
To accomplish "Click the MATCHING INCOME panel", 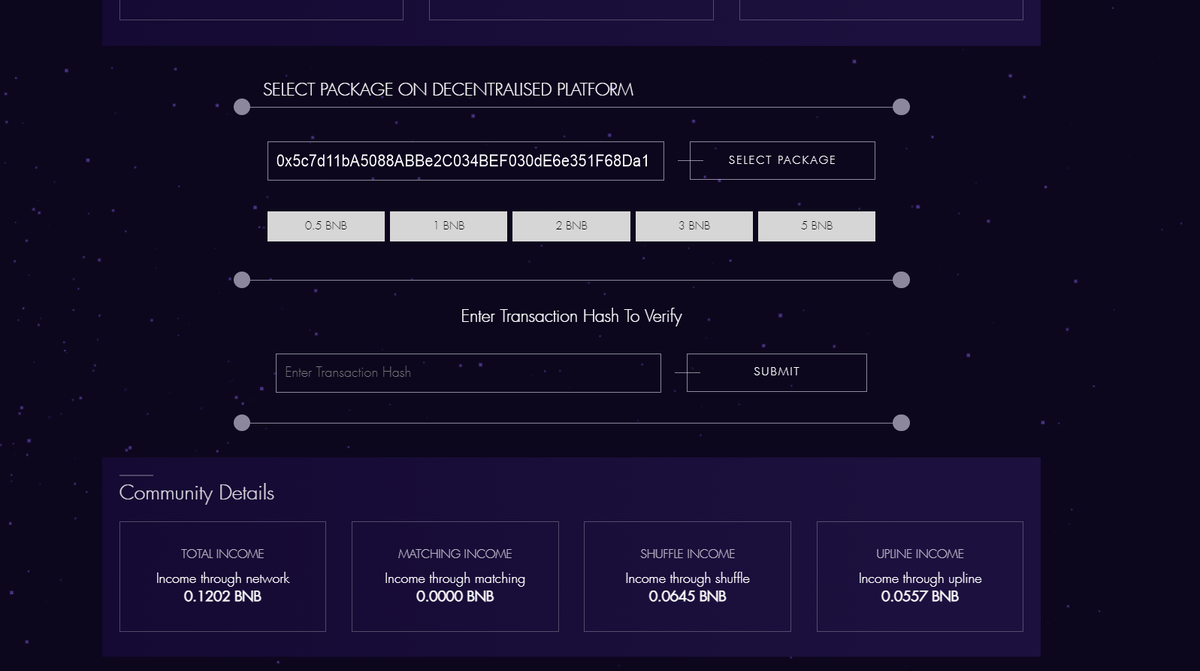I will pyautogui.click(x=455, y=576).
